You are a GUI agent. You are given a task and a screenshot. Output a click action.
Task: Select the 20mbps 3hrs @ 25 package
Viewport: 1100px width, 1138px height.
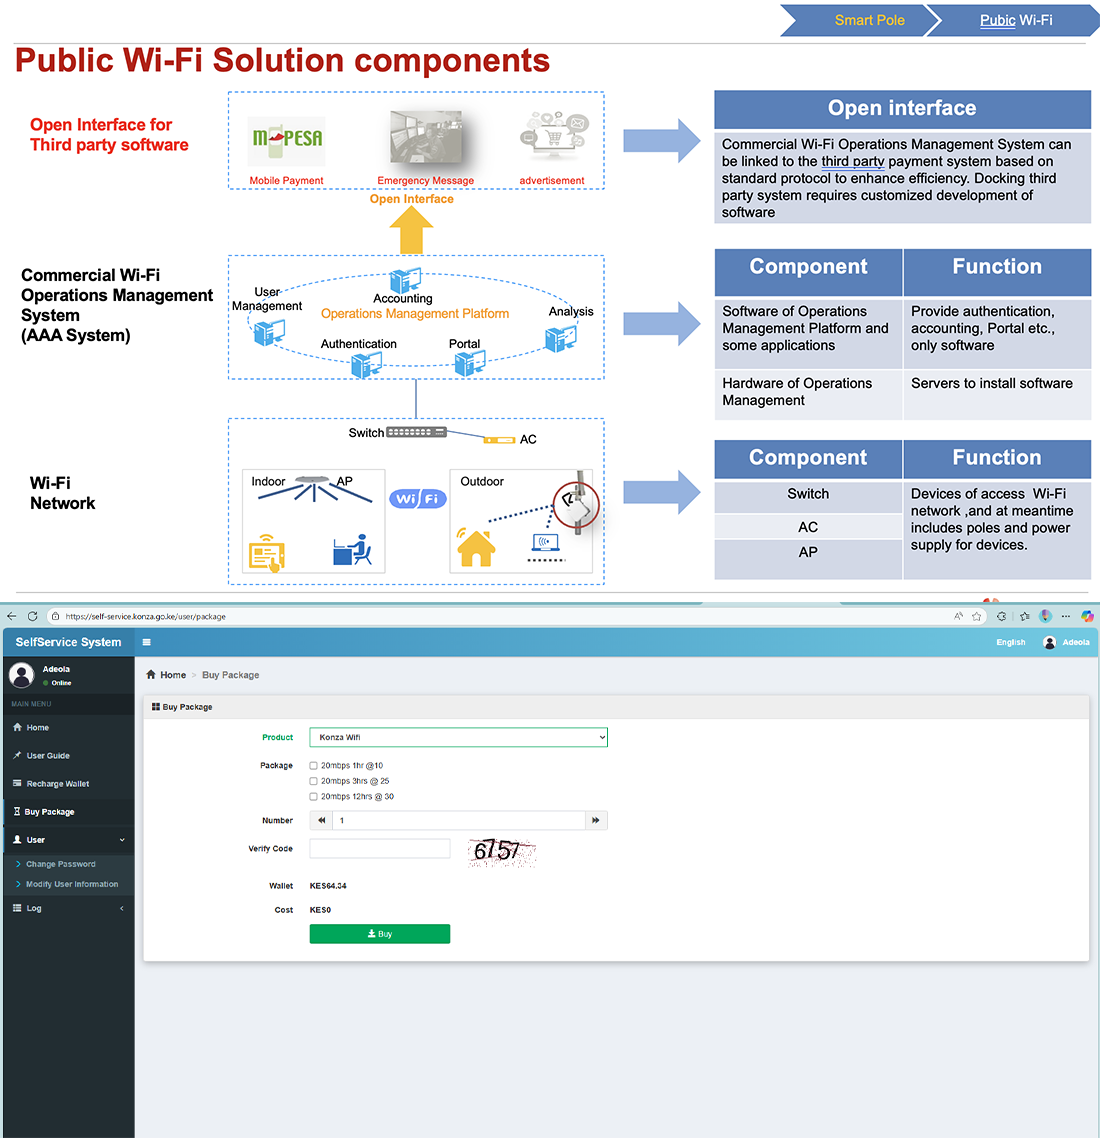pos(314,781)
